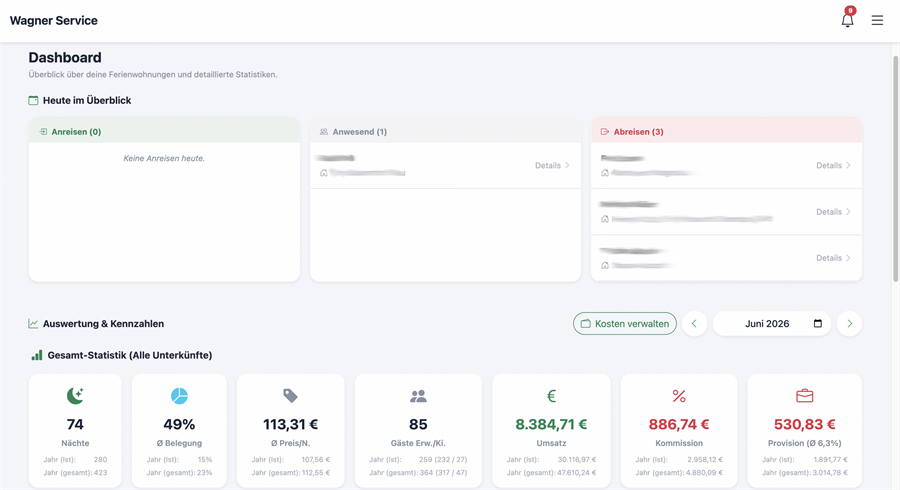Click the 74 Nächte value
Image resolution: width=900 pixels, height=490 pixels.
click(x=75, y=425)
